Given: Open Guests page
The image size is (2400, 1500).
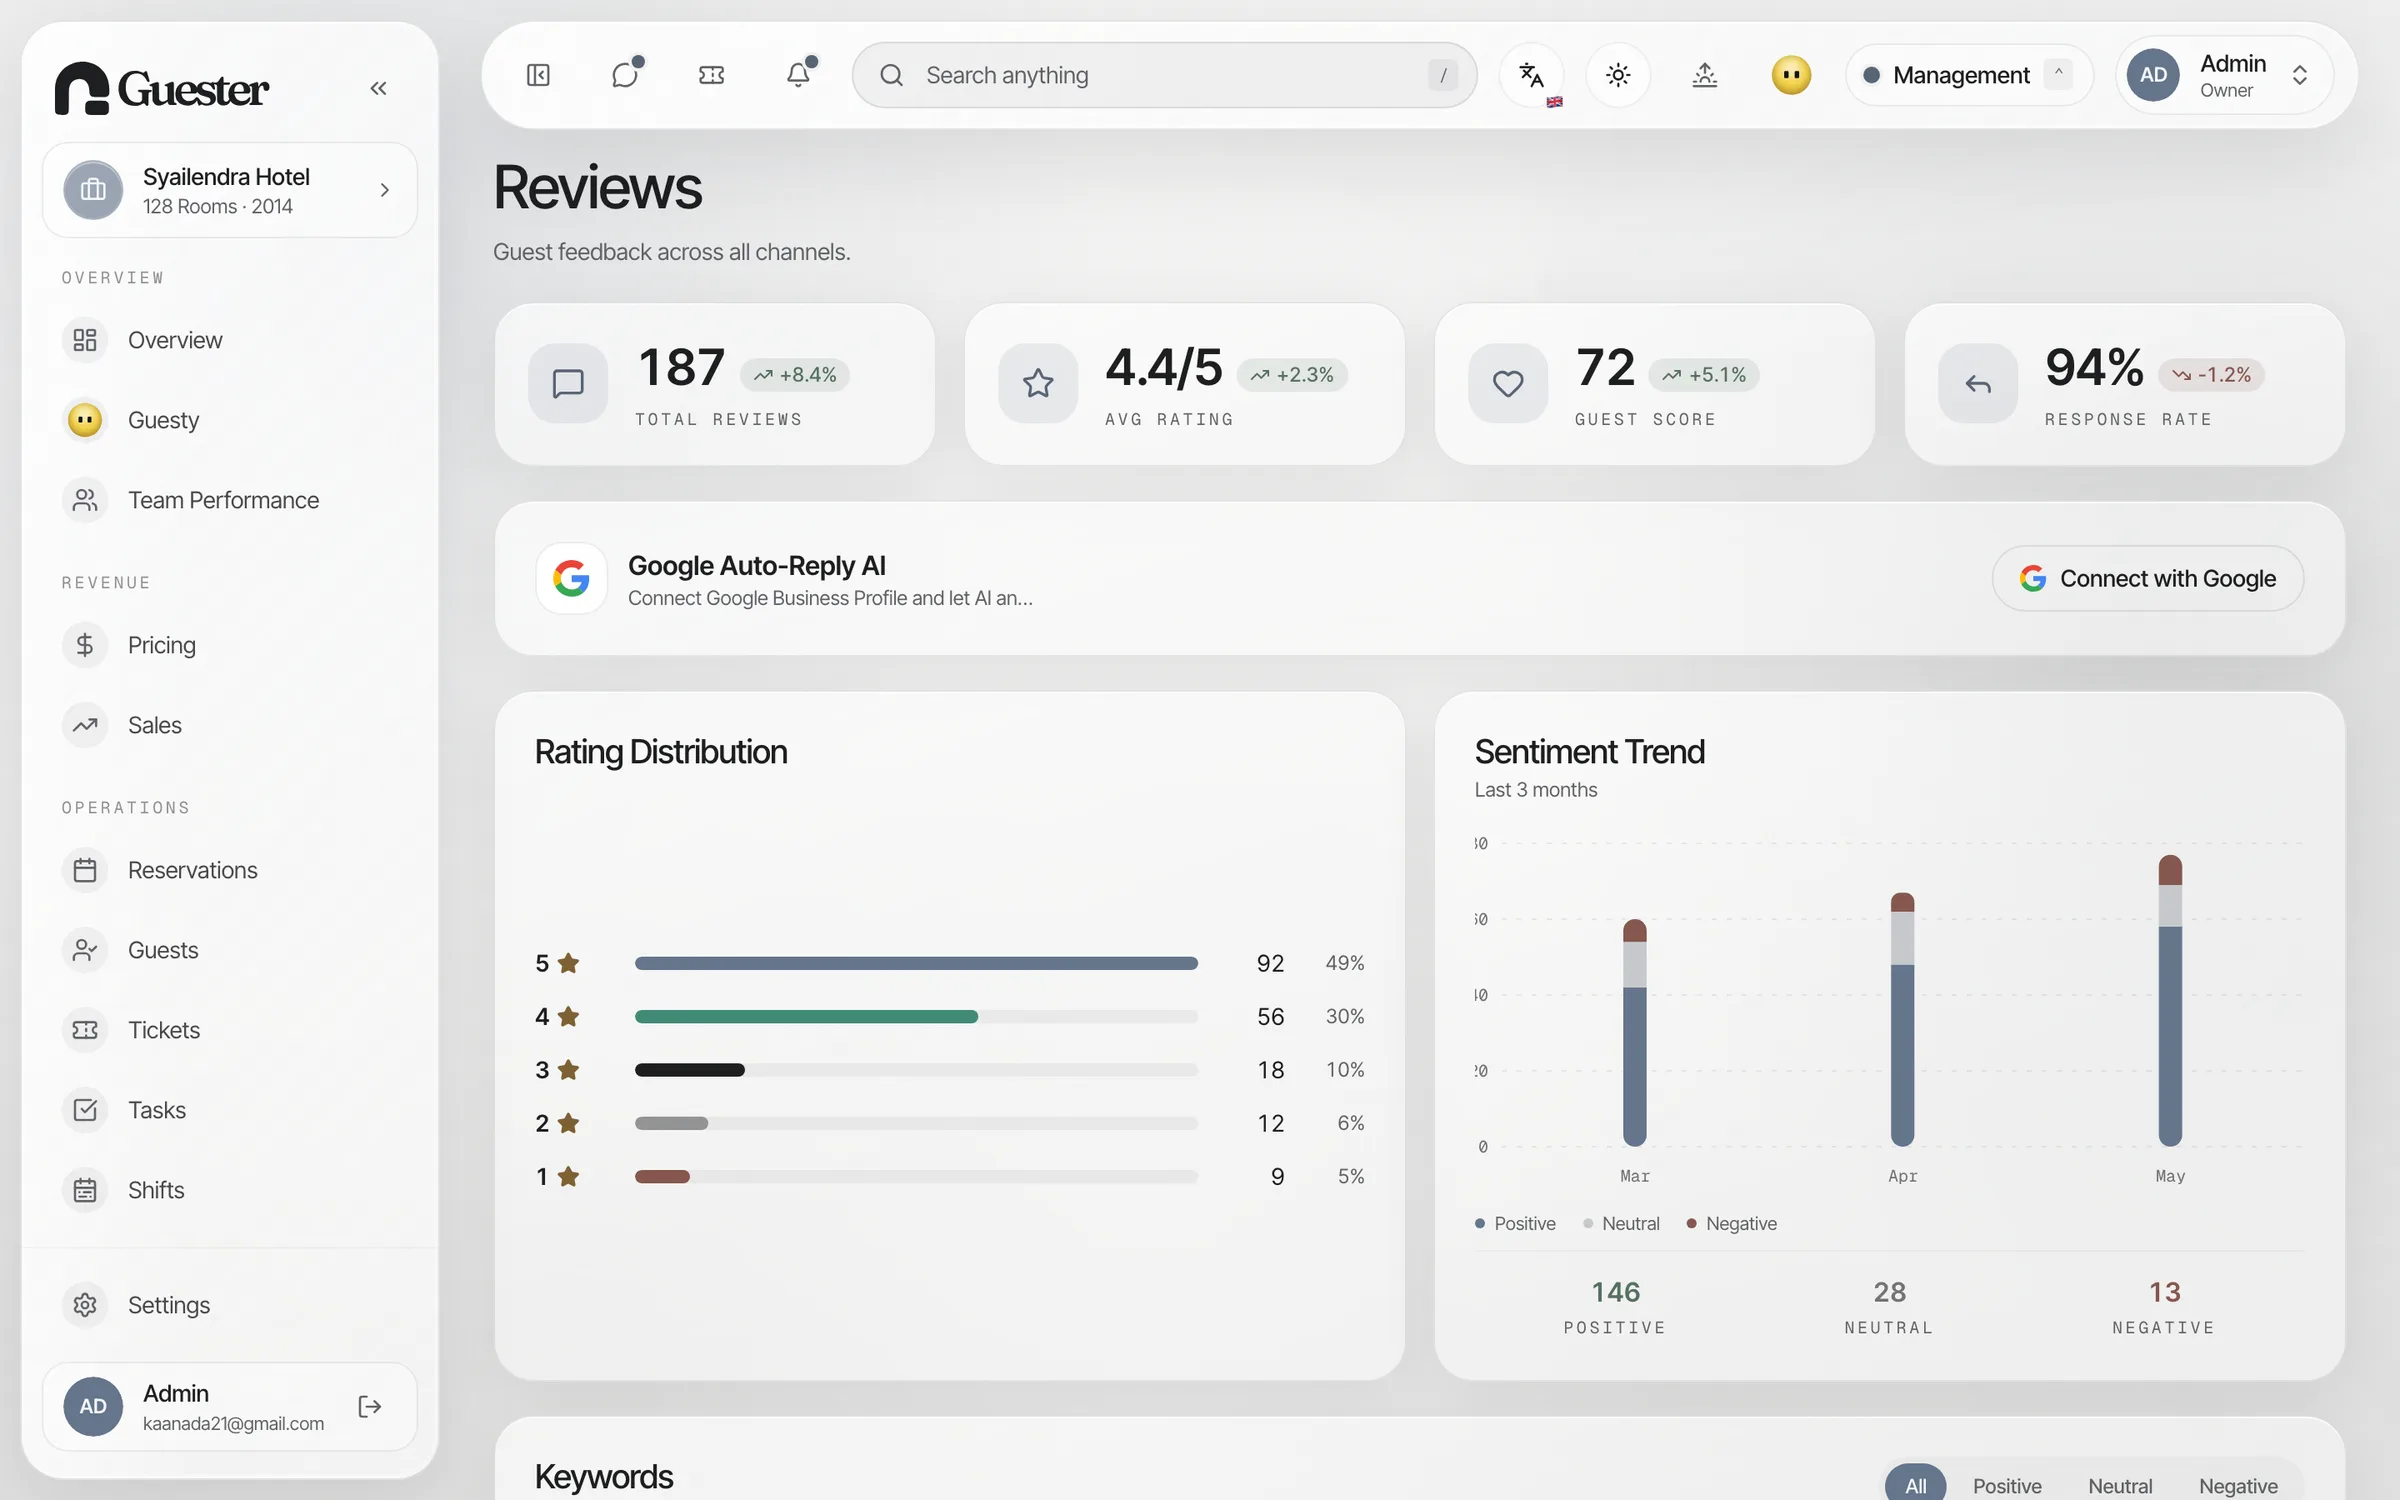Looking at the screenshot, I should click(230, 950).
